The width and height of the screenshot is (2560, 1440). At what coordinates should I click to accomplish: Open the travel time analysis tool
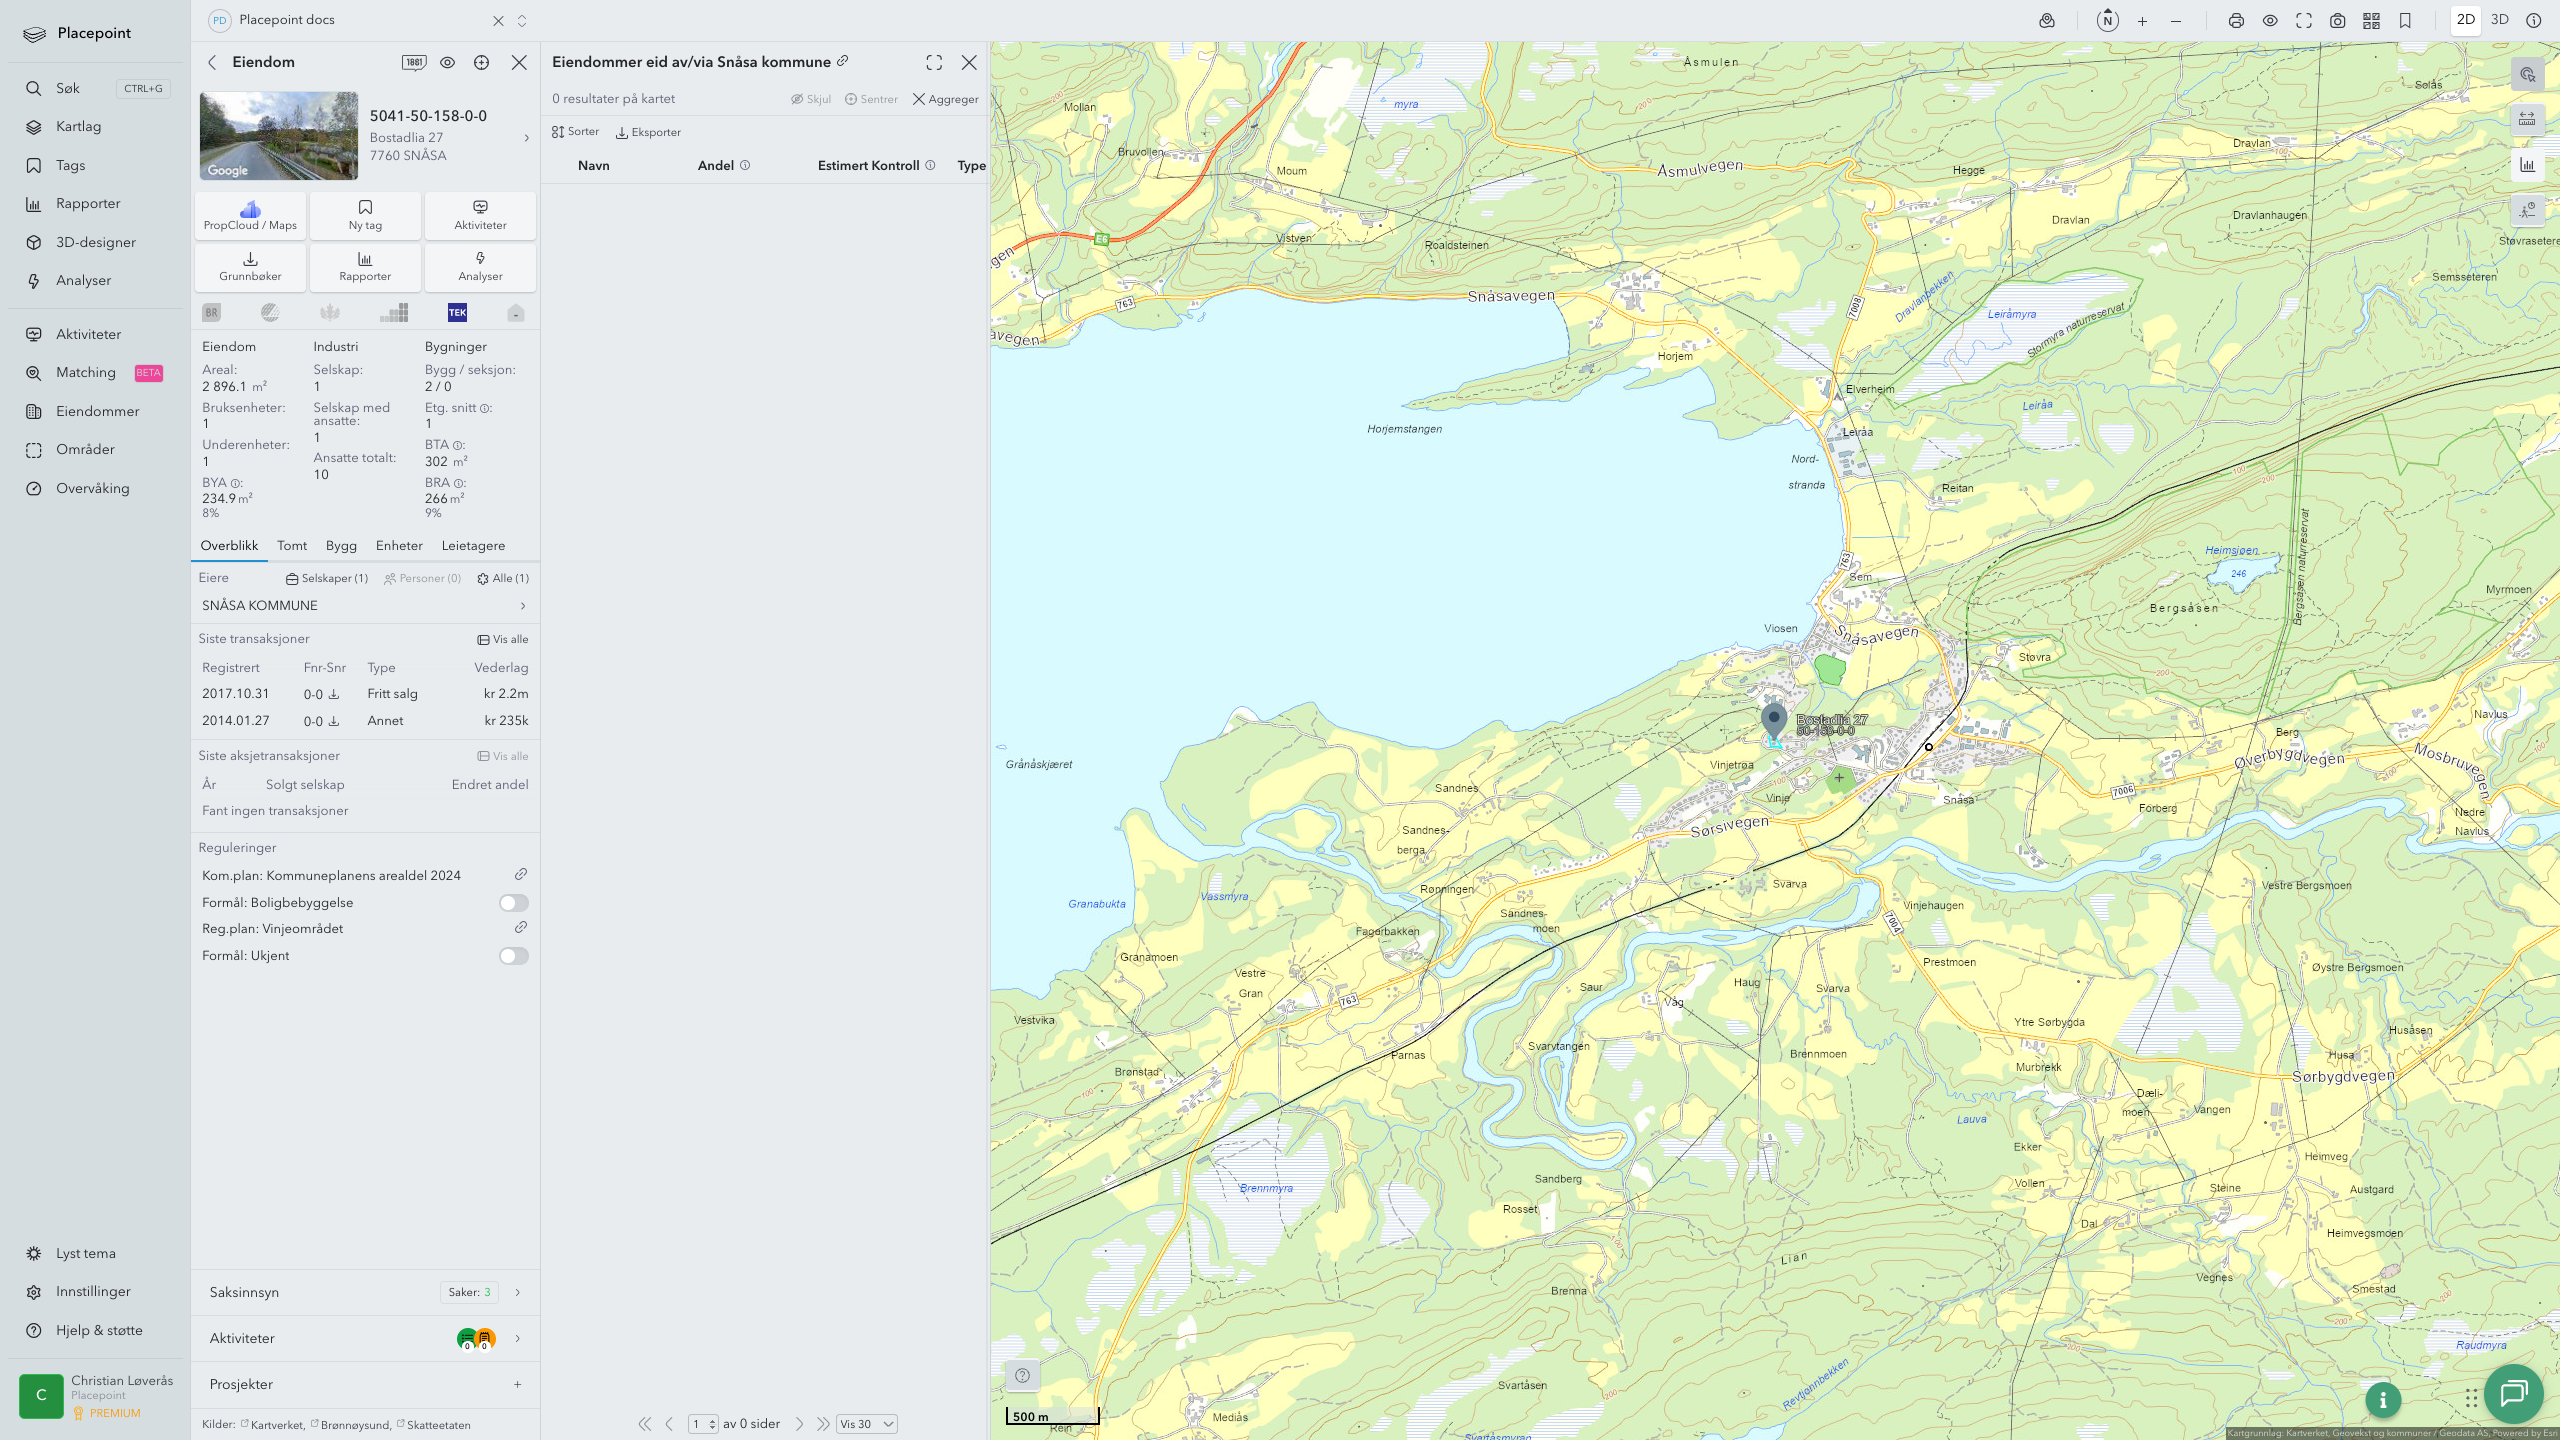pos(2527,210)
